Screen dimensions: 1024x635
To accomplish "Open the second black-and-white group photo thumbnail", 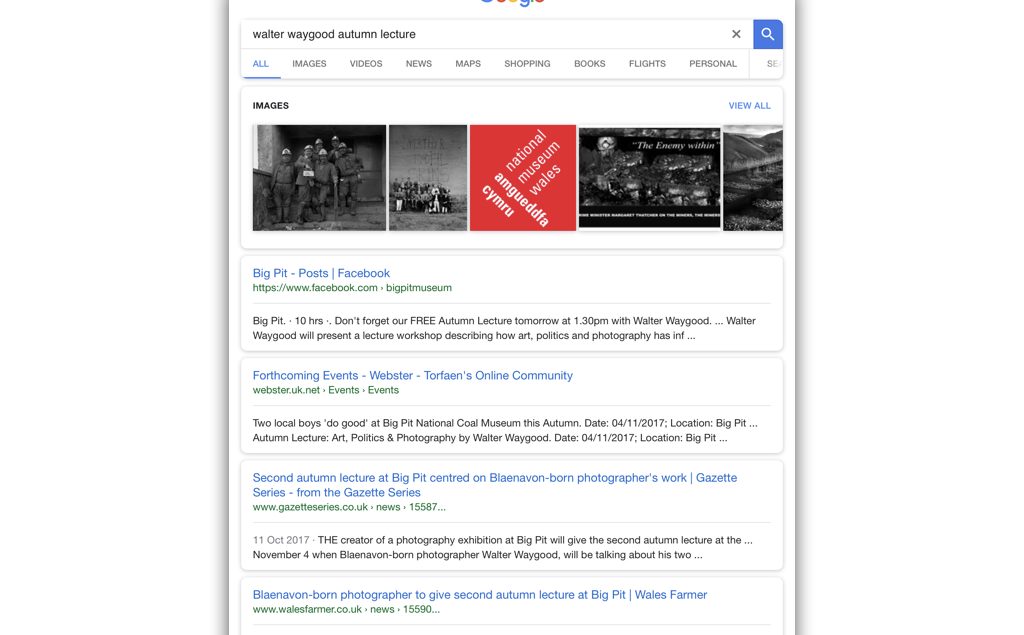I will coord(428,178).
